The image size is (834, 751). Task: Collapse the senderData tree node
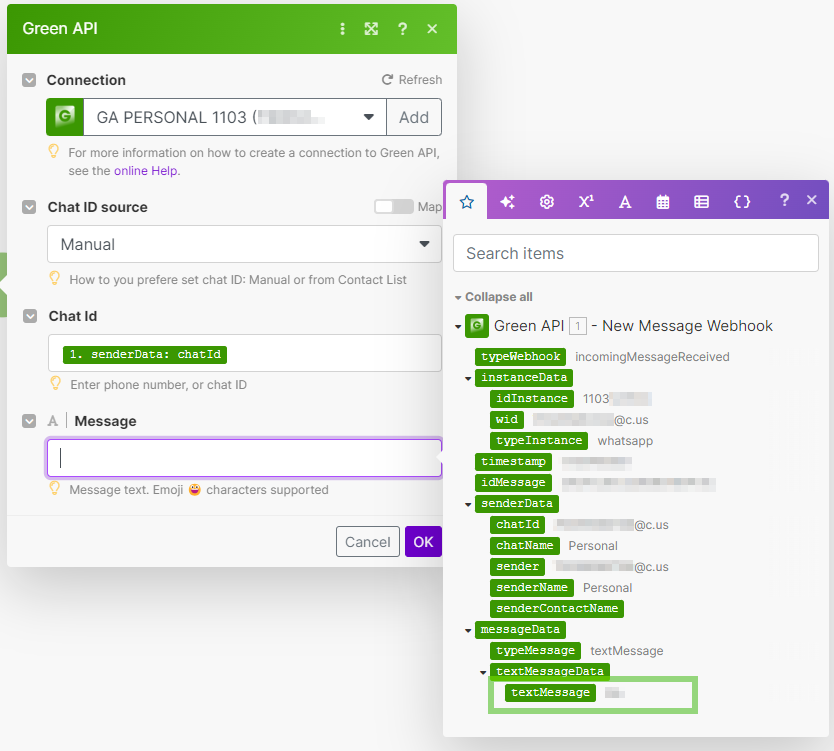click(x=468, y=504)
